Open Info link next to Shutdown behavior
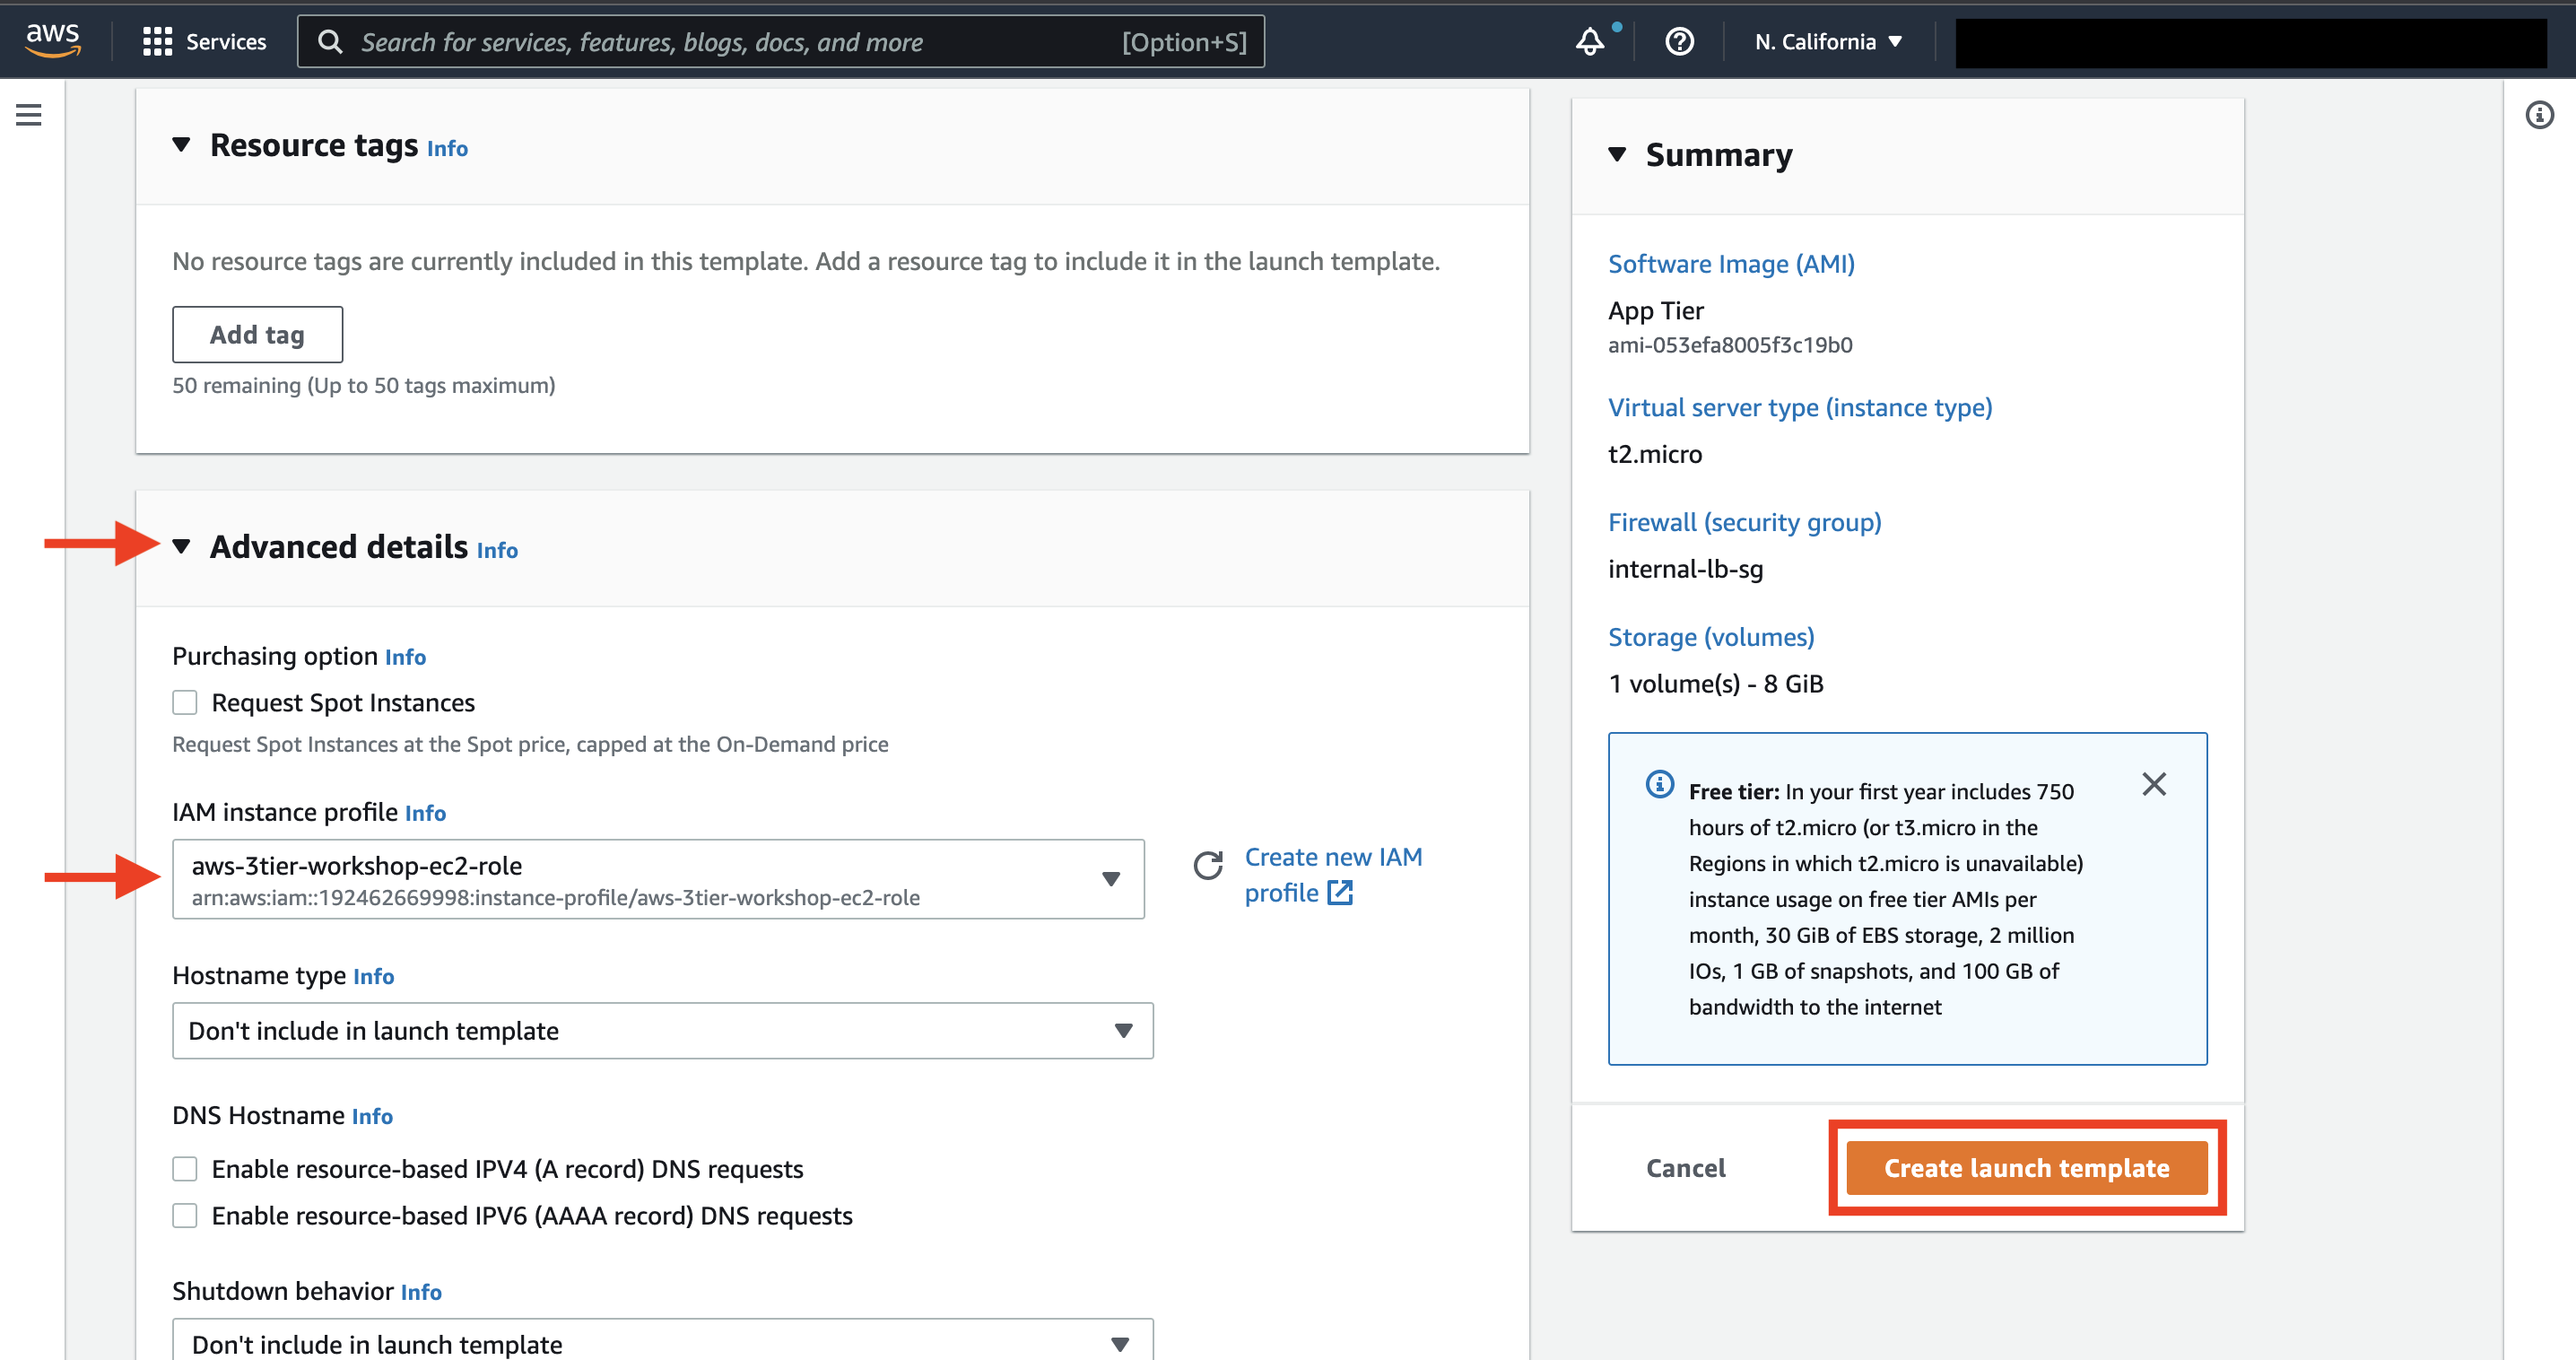 tap(421, 1292)
